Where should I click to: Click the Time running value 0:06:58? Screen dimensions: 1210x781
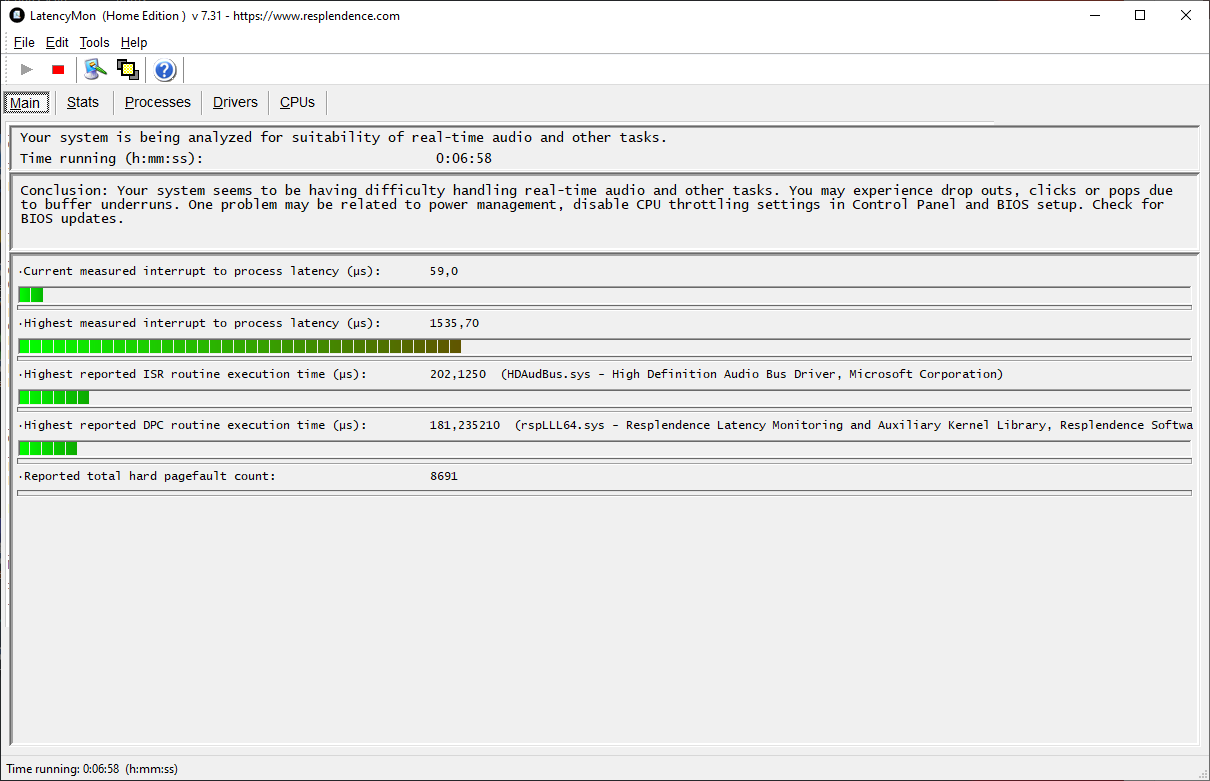point(463,158)
